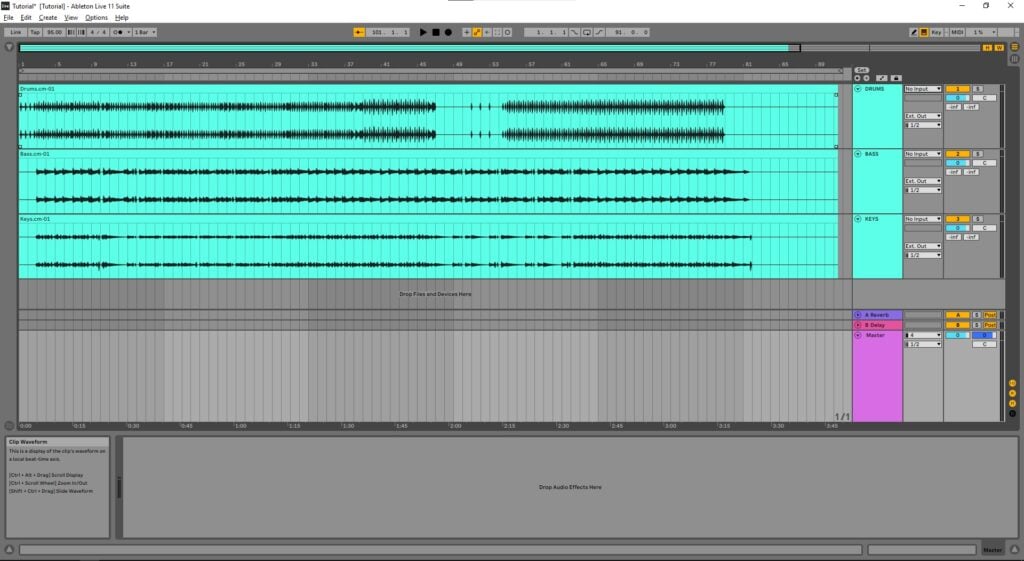Viewport: 1024px width, 561px height.
Task: Click the Session Record circle button
Action: click(x=507, y=32)
